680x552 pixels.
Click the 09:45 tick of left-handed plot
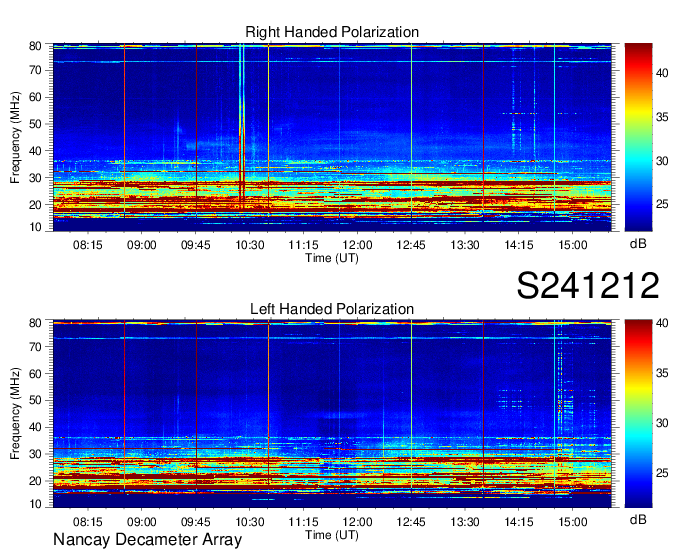click(196, 522)
